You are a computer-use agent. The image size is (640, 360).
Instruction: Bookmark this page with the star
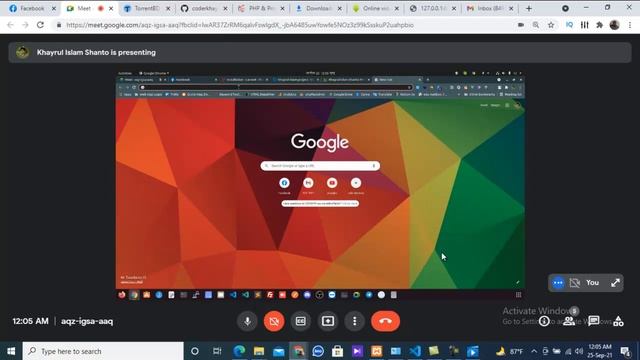[551, 25]
